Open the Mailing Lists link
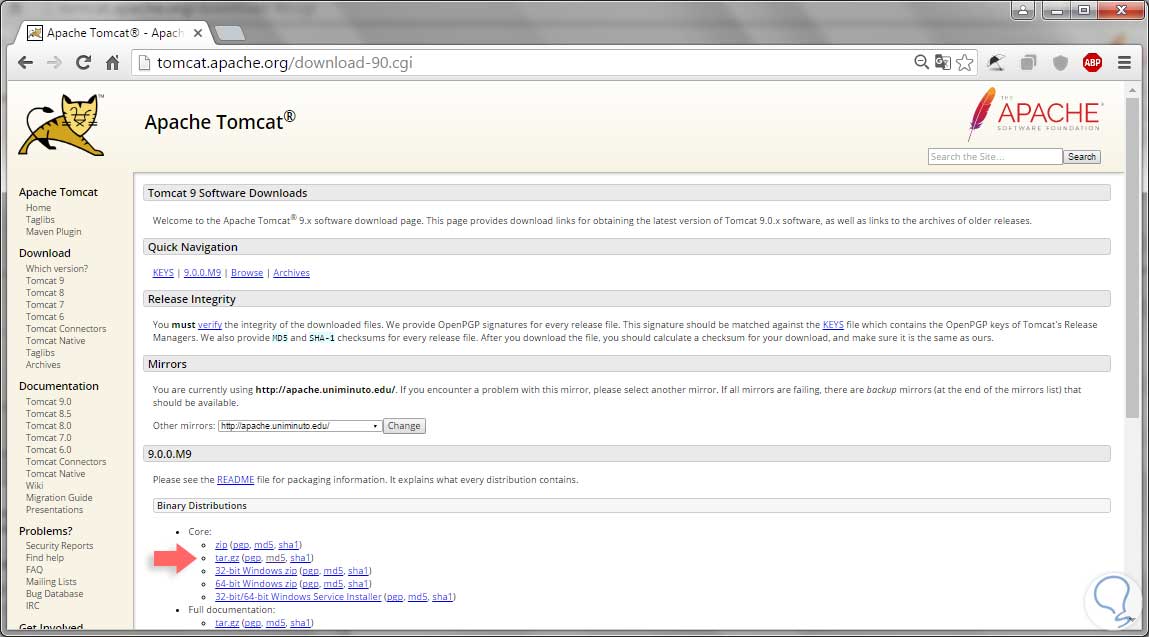The height and width of the screenshot is (637, 1149). point(51,582)
